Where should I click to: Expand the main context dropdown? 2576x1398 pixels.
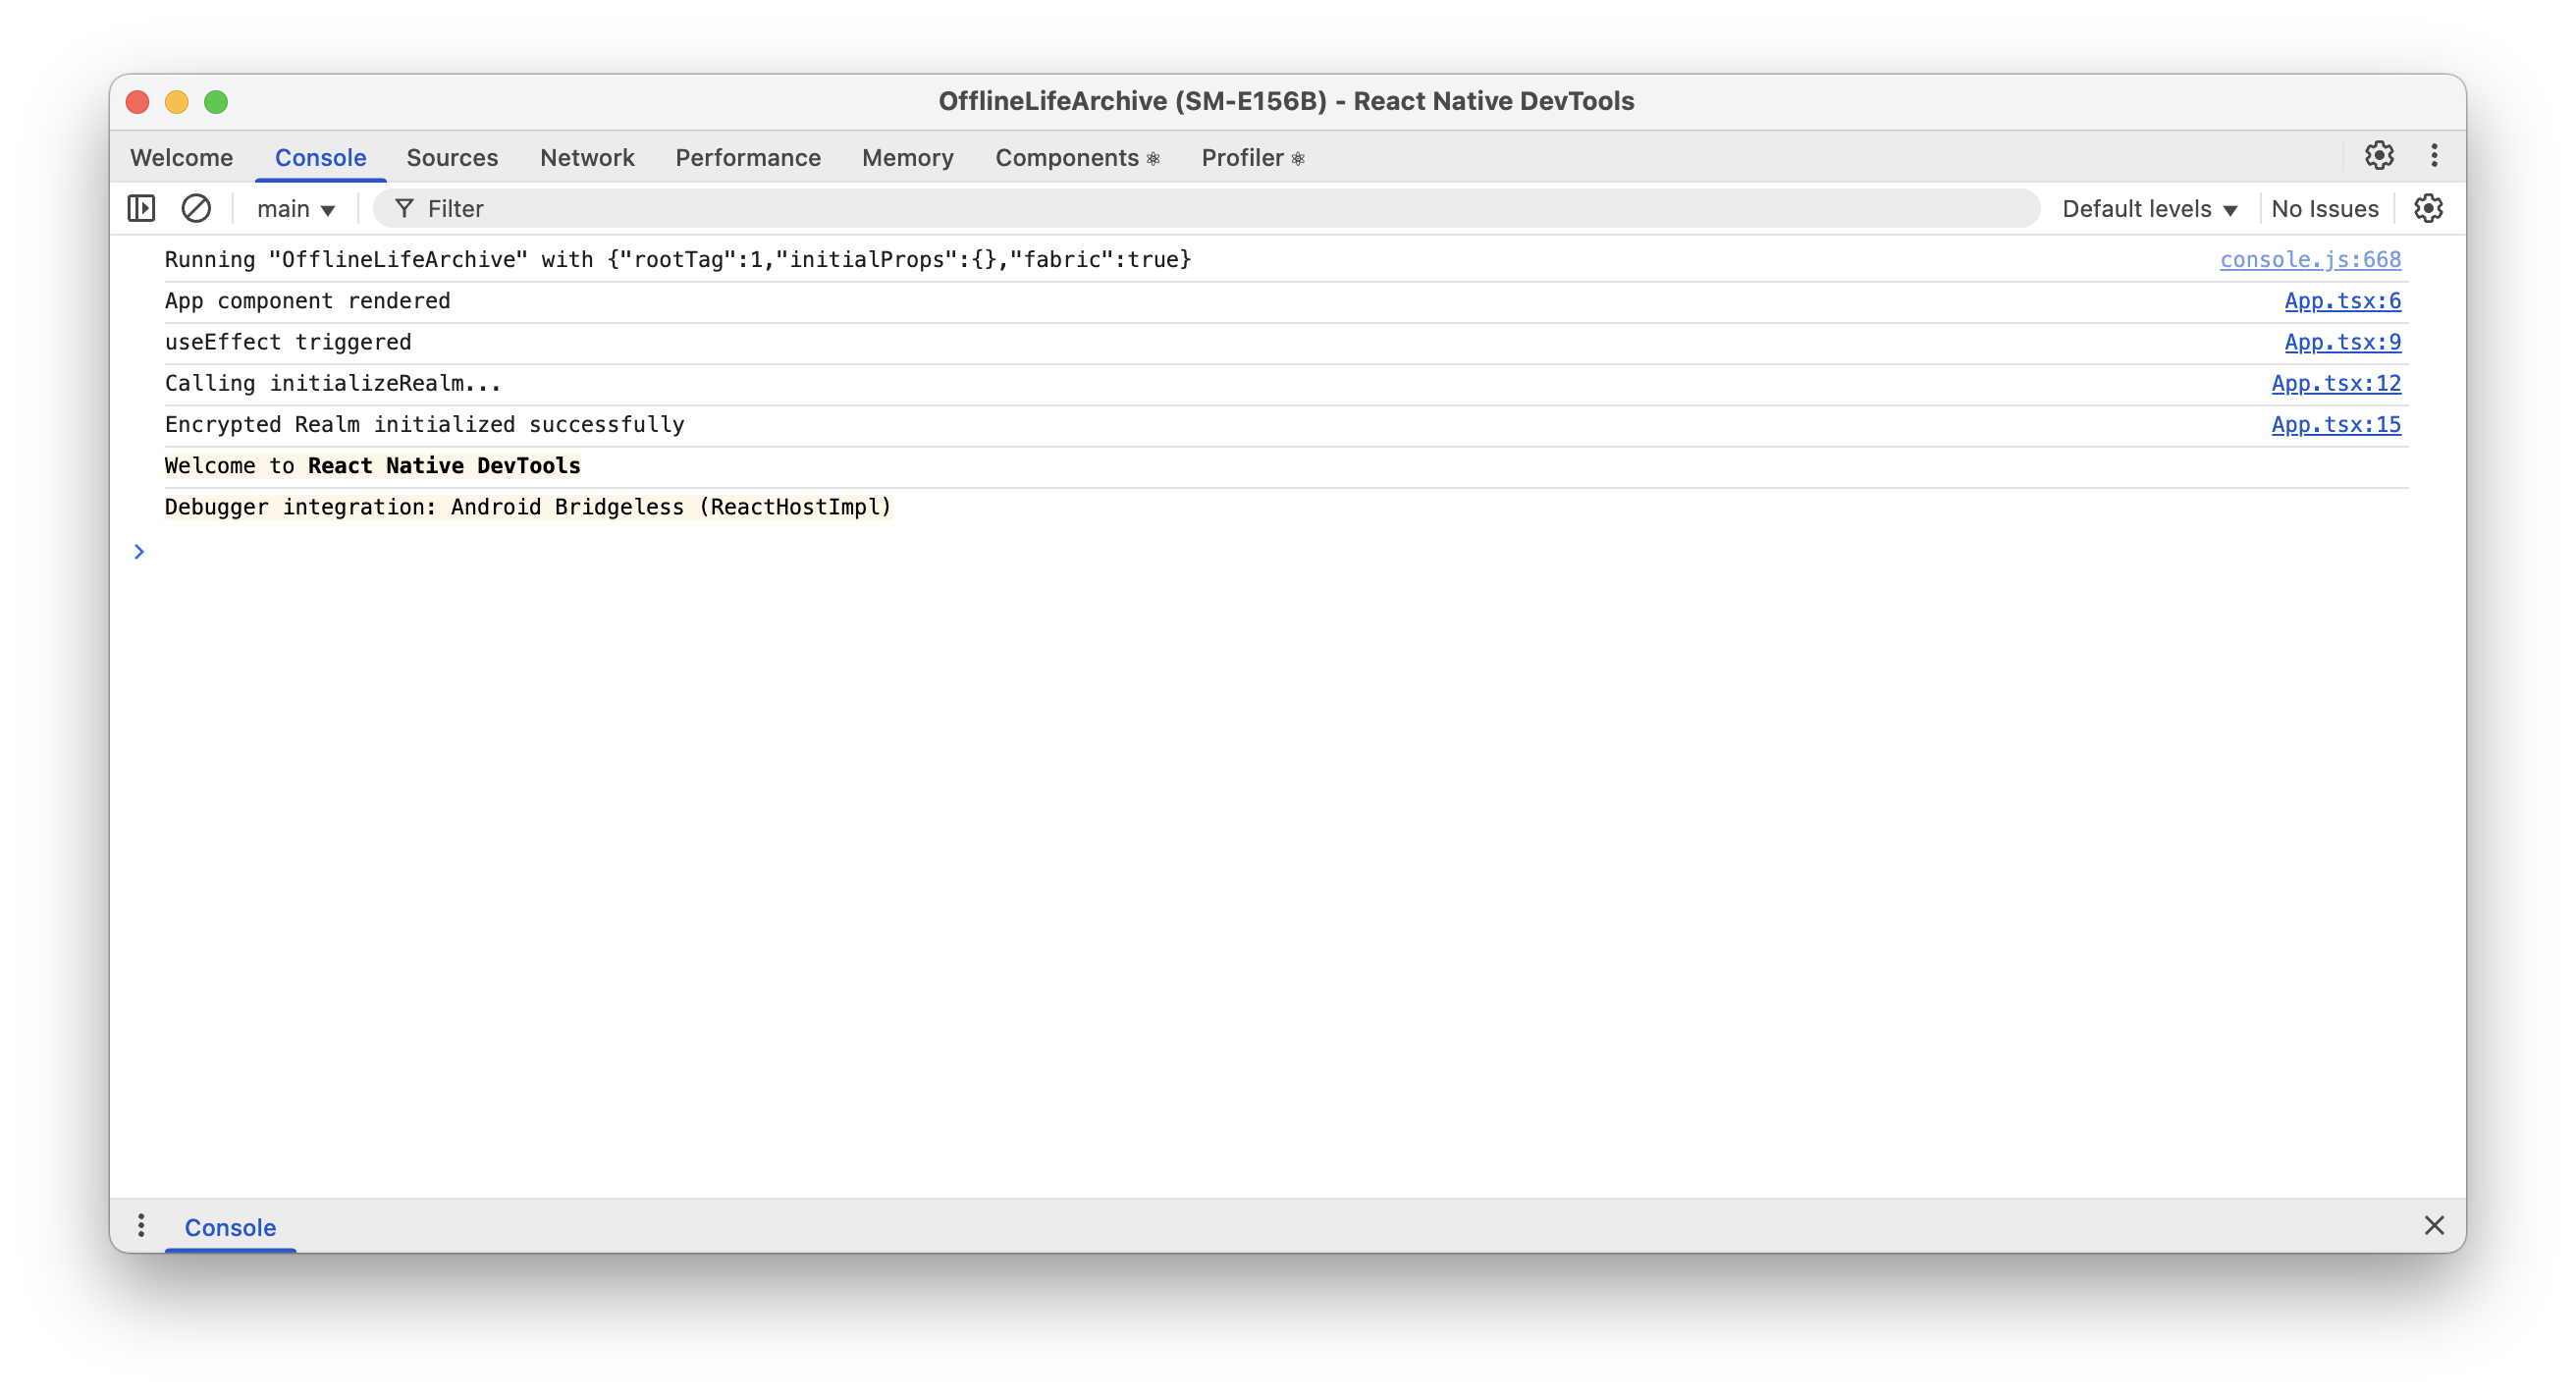tap(296, 209)
